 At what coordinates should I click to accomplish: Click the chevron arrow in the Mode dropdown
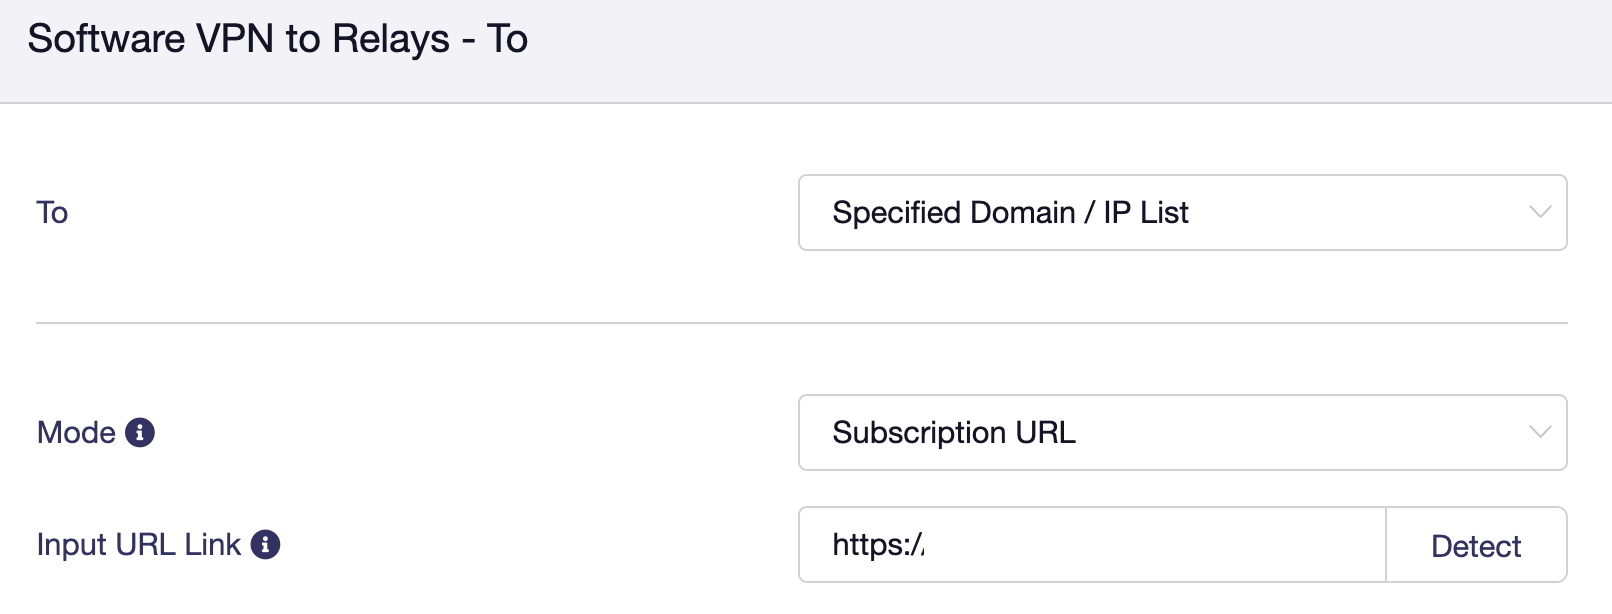click(1540, 433)
